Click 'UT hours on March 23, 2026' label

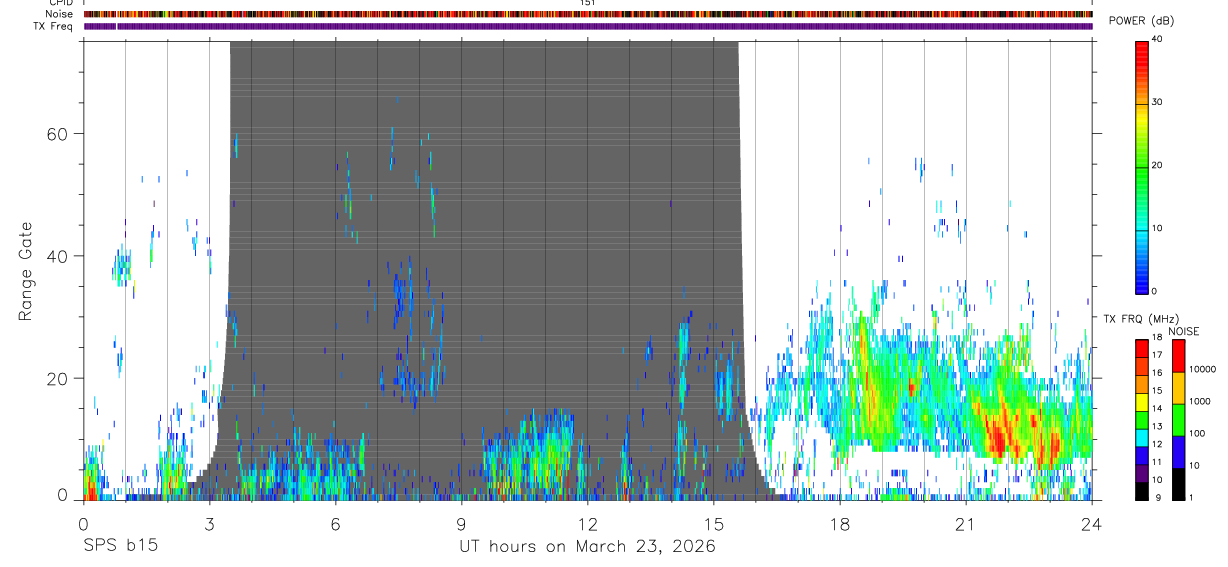[587, 547]
